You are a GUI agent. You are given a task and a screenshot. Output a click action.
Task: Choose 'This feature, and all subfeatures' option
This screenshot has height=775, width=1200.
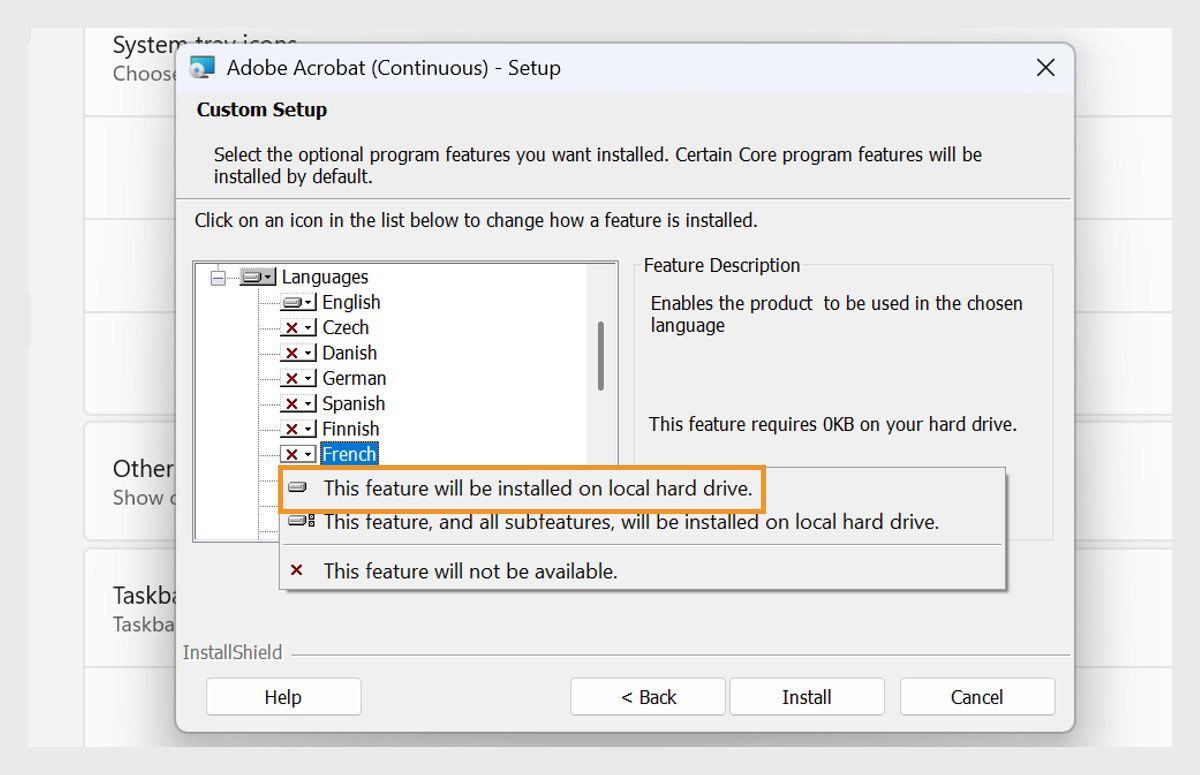point(630,521)
